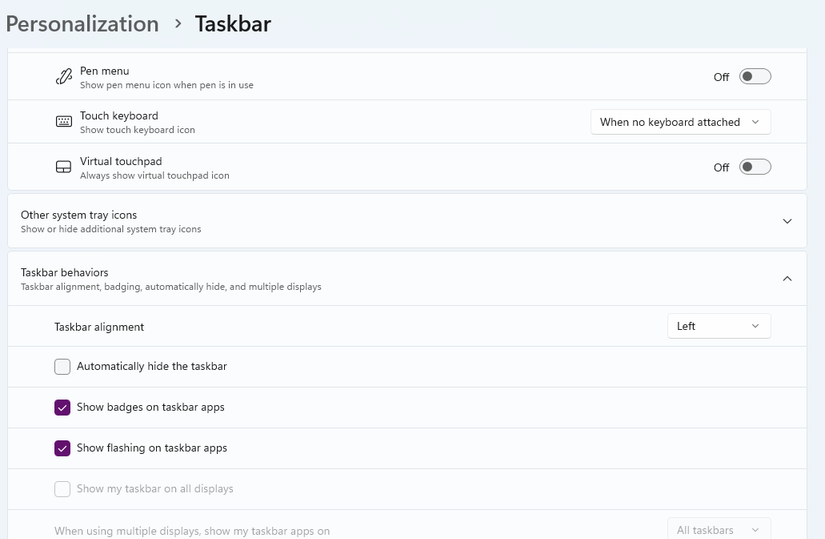Click the breadcrumb chevron separator
The width and height of the screenshot is (825, 539).
click(x=178, y=24)
